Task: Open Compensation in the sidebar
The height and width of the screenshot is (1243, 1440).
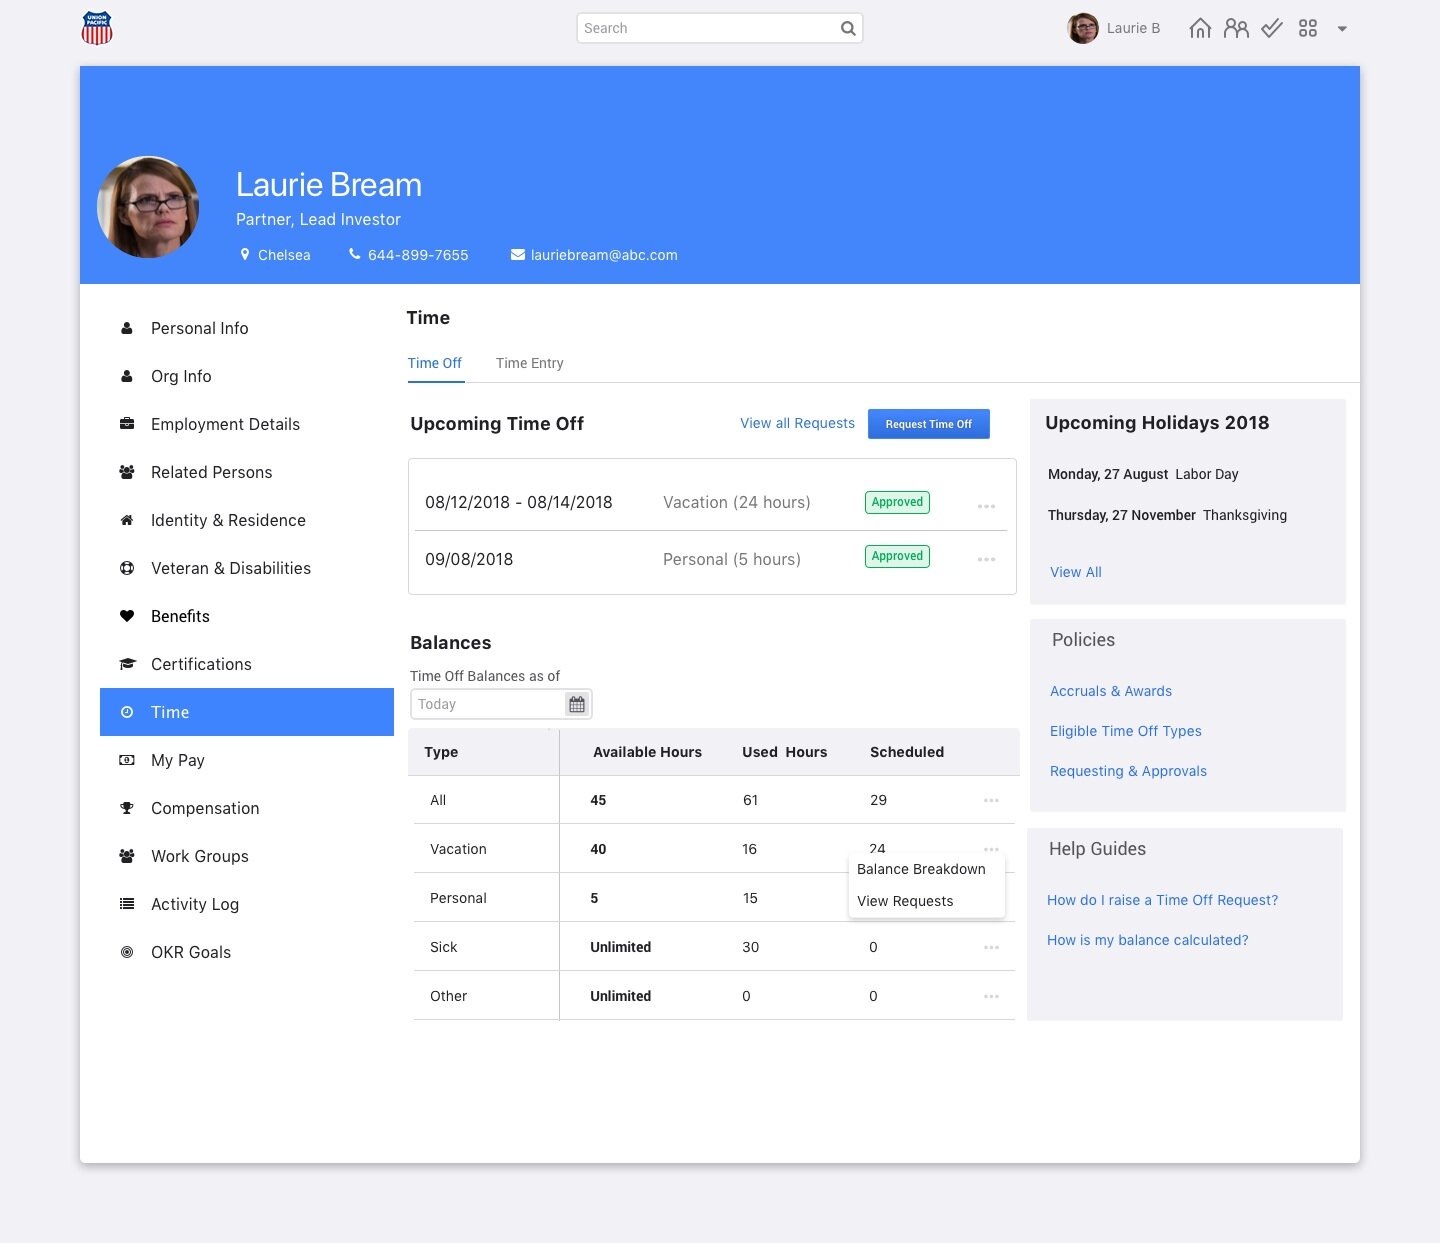Action: point(247,808)
